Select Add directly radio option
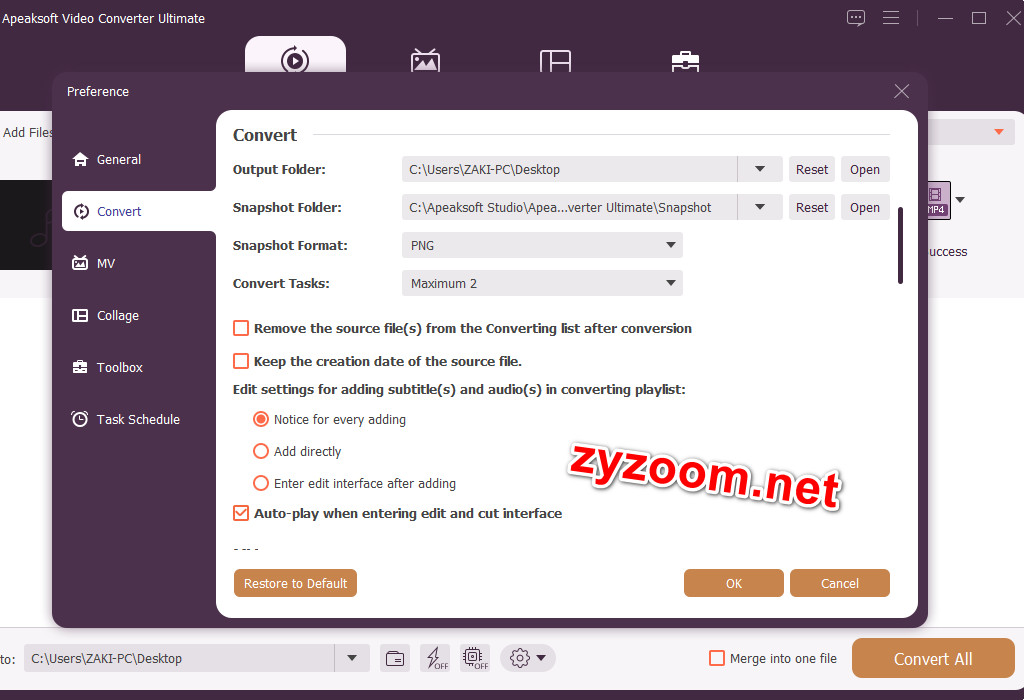1024x700 pixels. (x=261, y=451)
